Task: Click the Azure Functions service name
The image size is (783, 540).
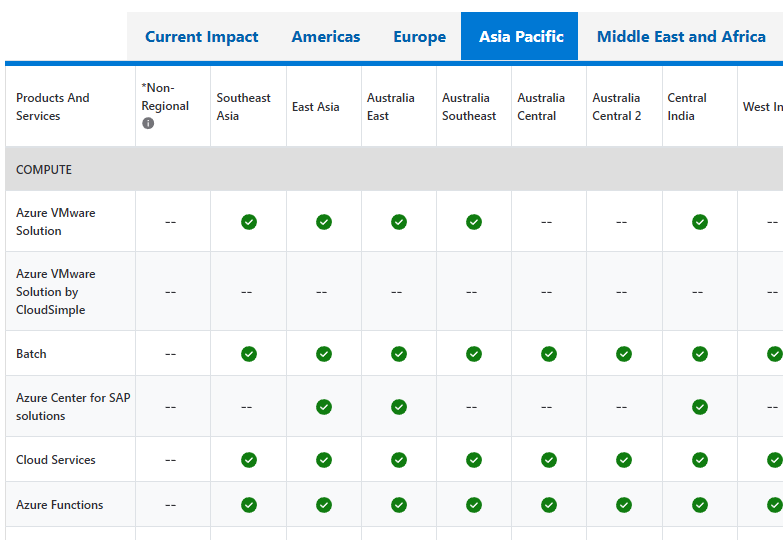Action: pos(60,505)
